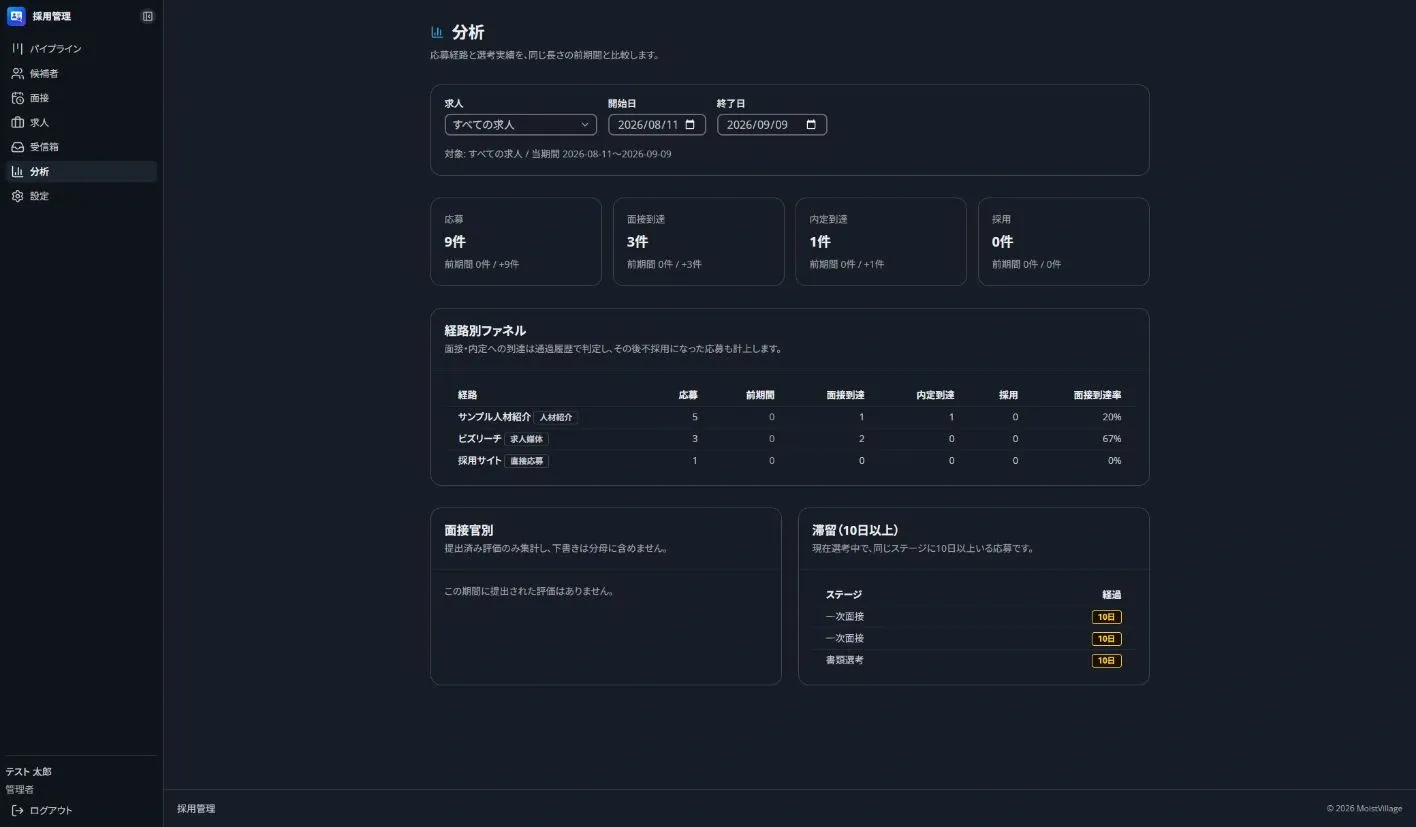This screenshot has height=827, width=1416.
Task: Click the © 2026 MoistVillage footer text
Action: pyautogui.click(x=1364, y=809)
